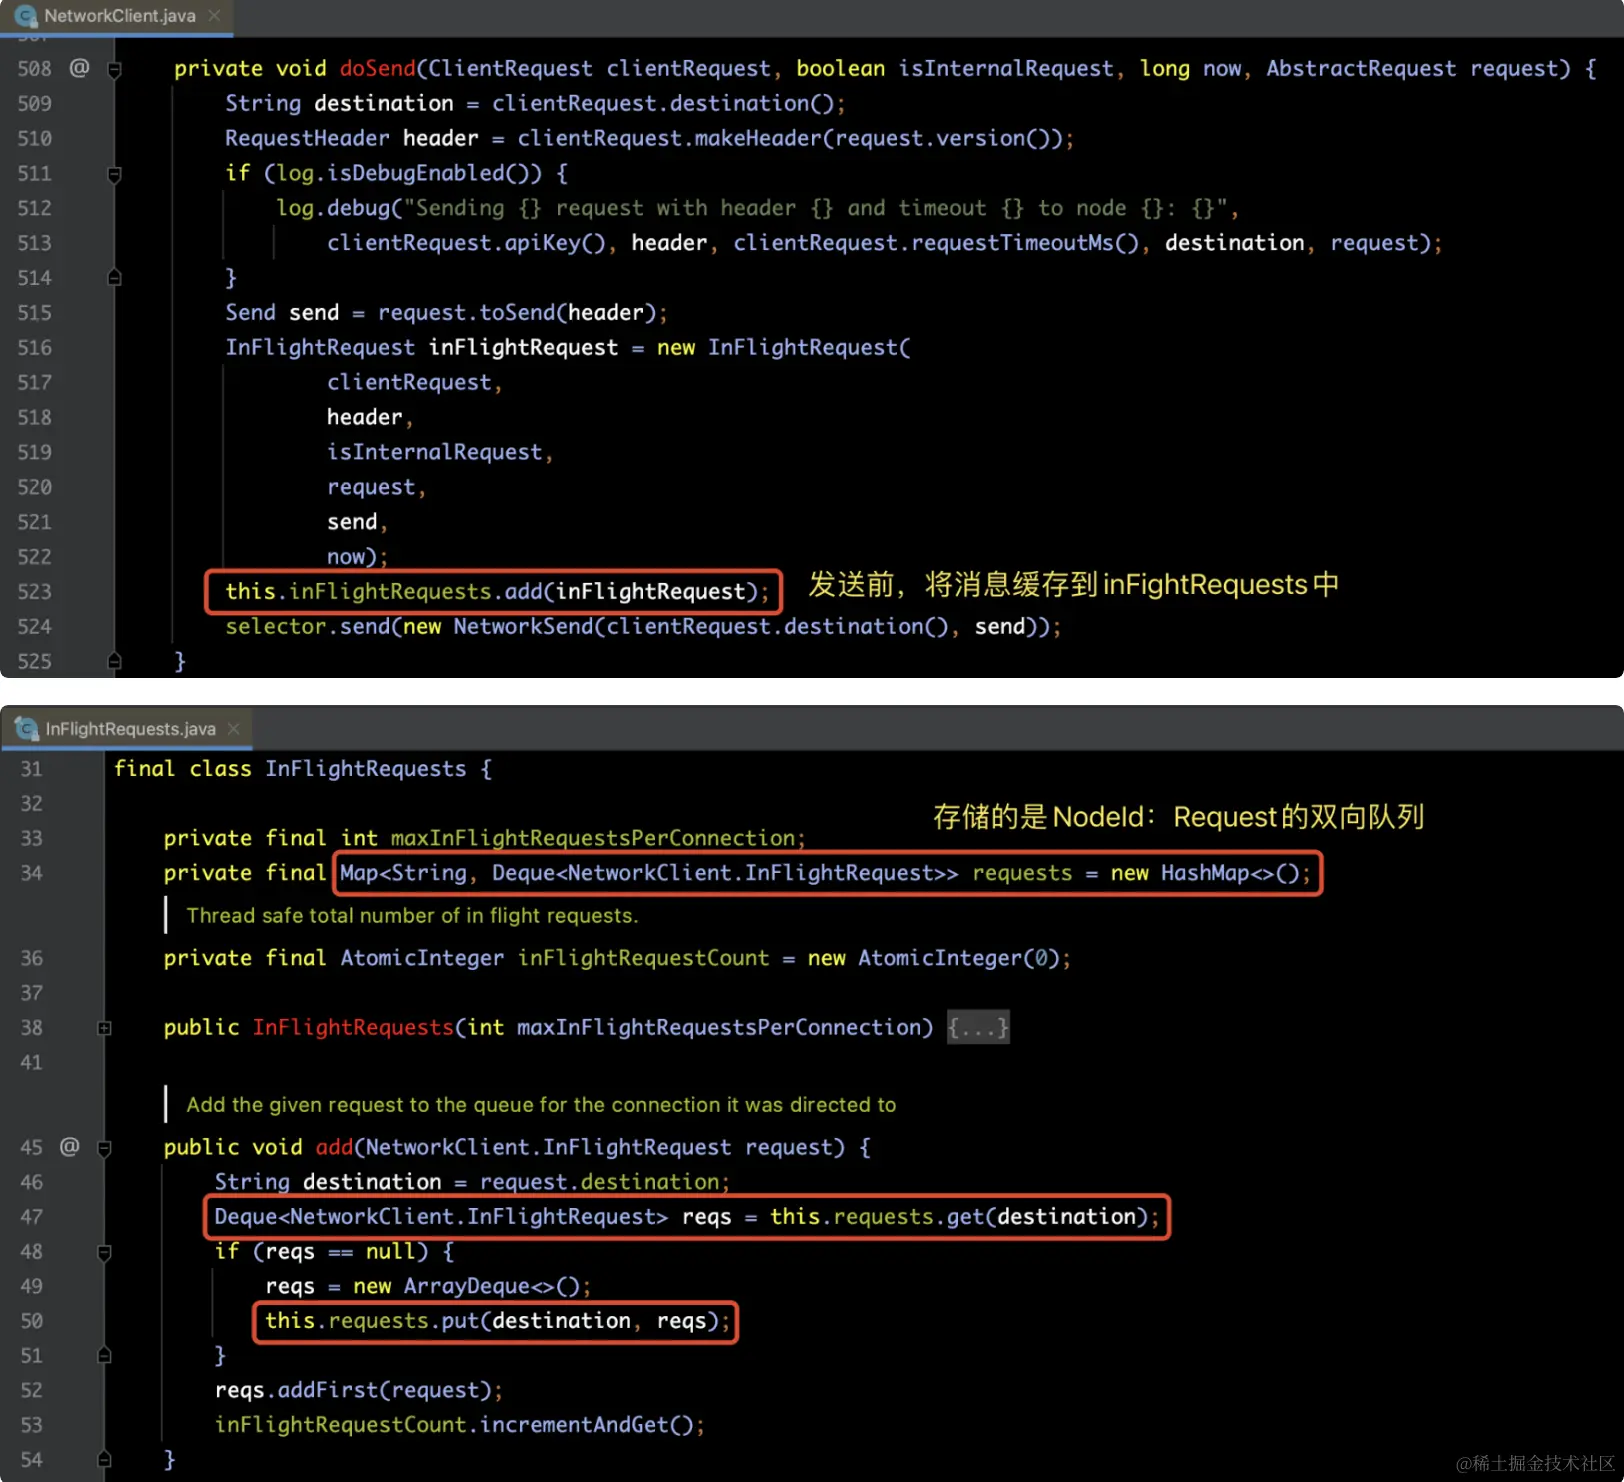Collapse fold end marker at line 54
Image resolution: width=1624 pixels, height=1482 pixels.
(x=104, y=1460)
